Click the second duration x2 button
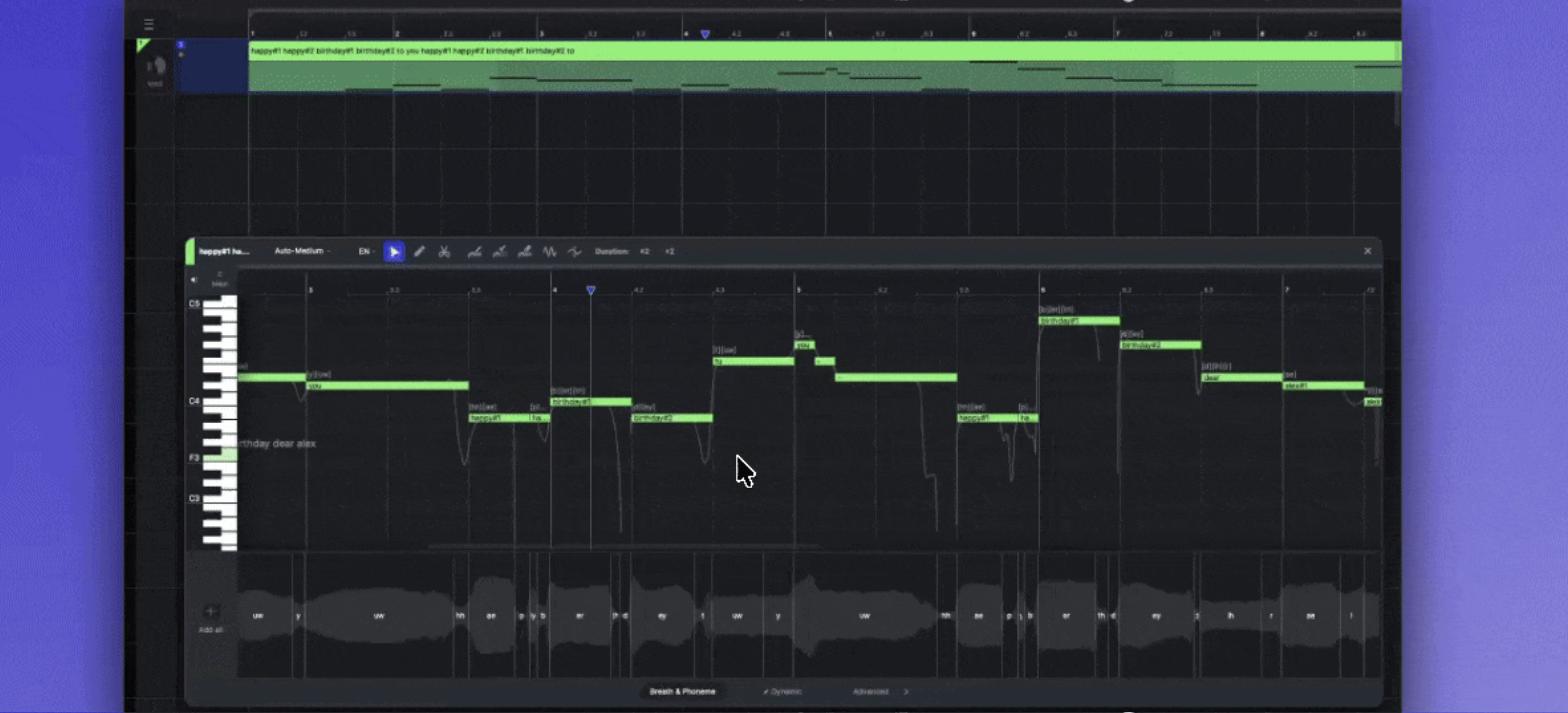This screenshot has height=713, width=1568. pos(670,252)
